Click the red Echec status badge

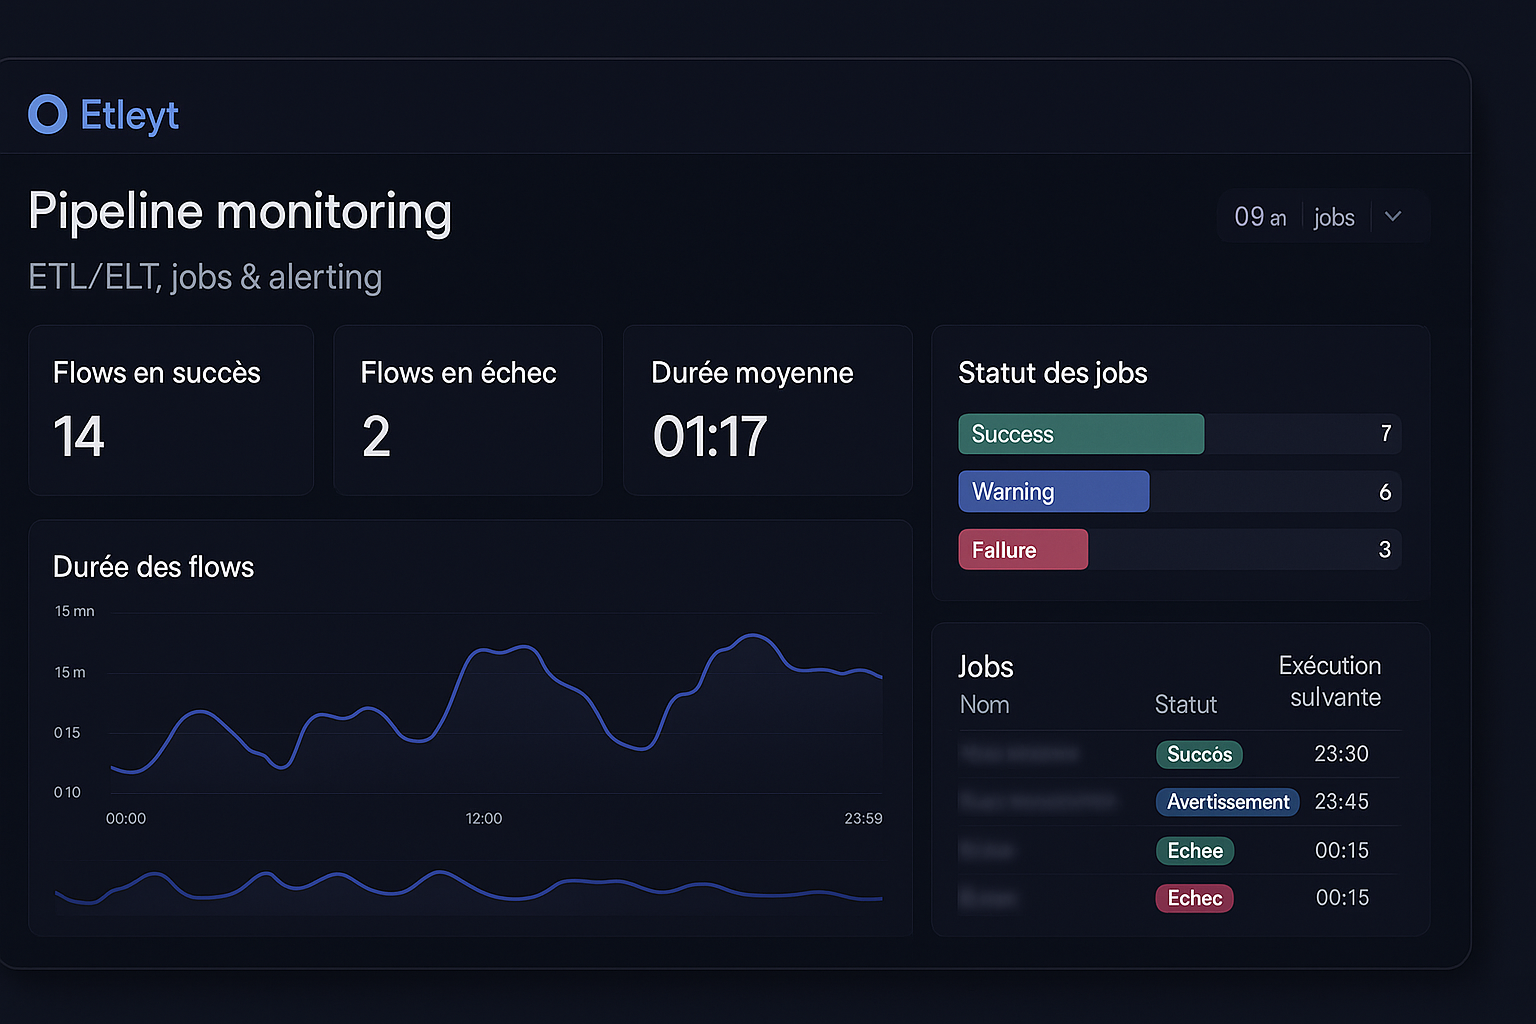[1194, 898]
